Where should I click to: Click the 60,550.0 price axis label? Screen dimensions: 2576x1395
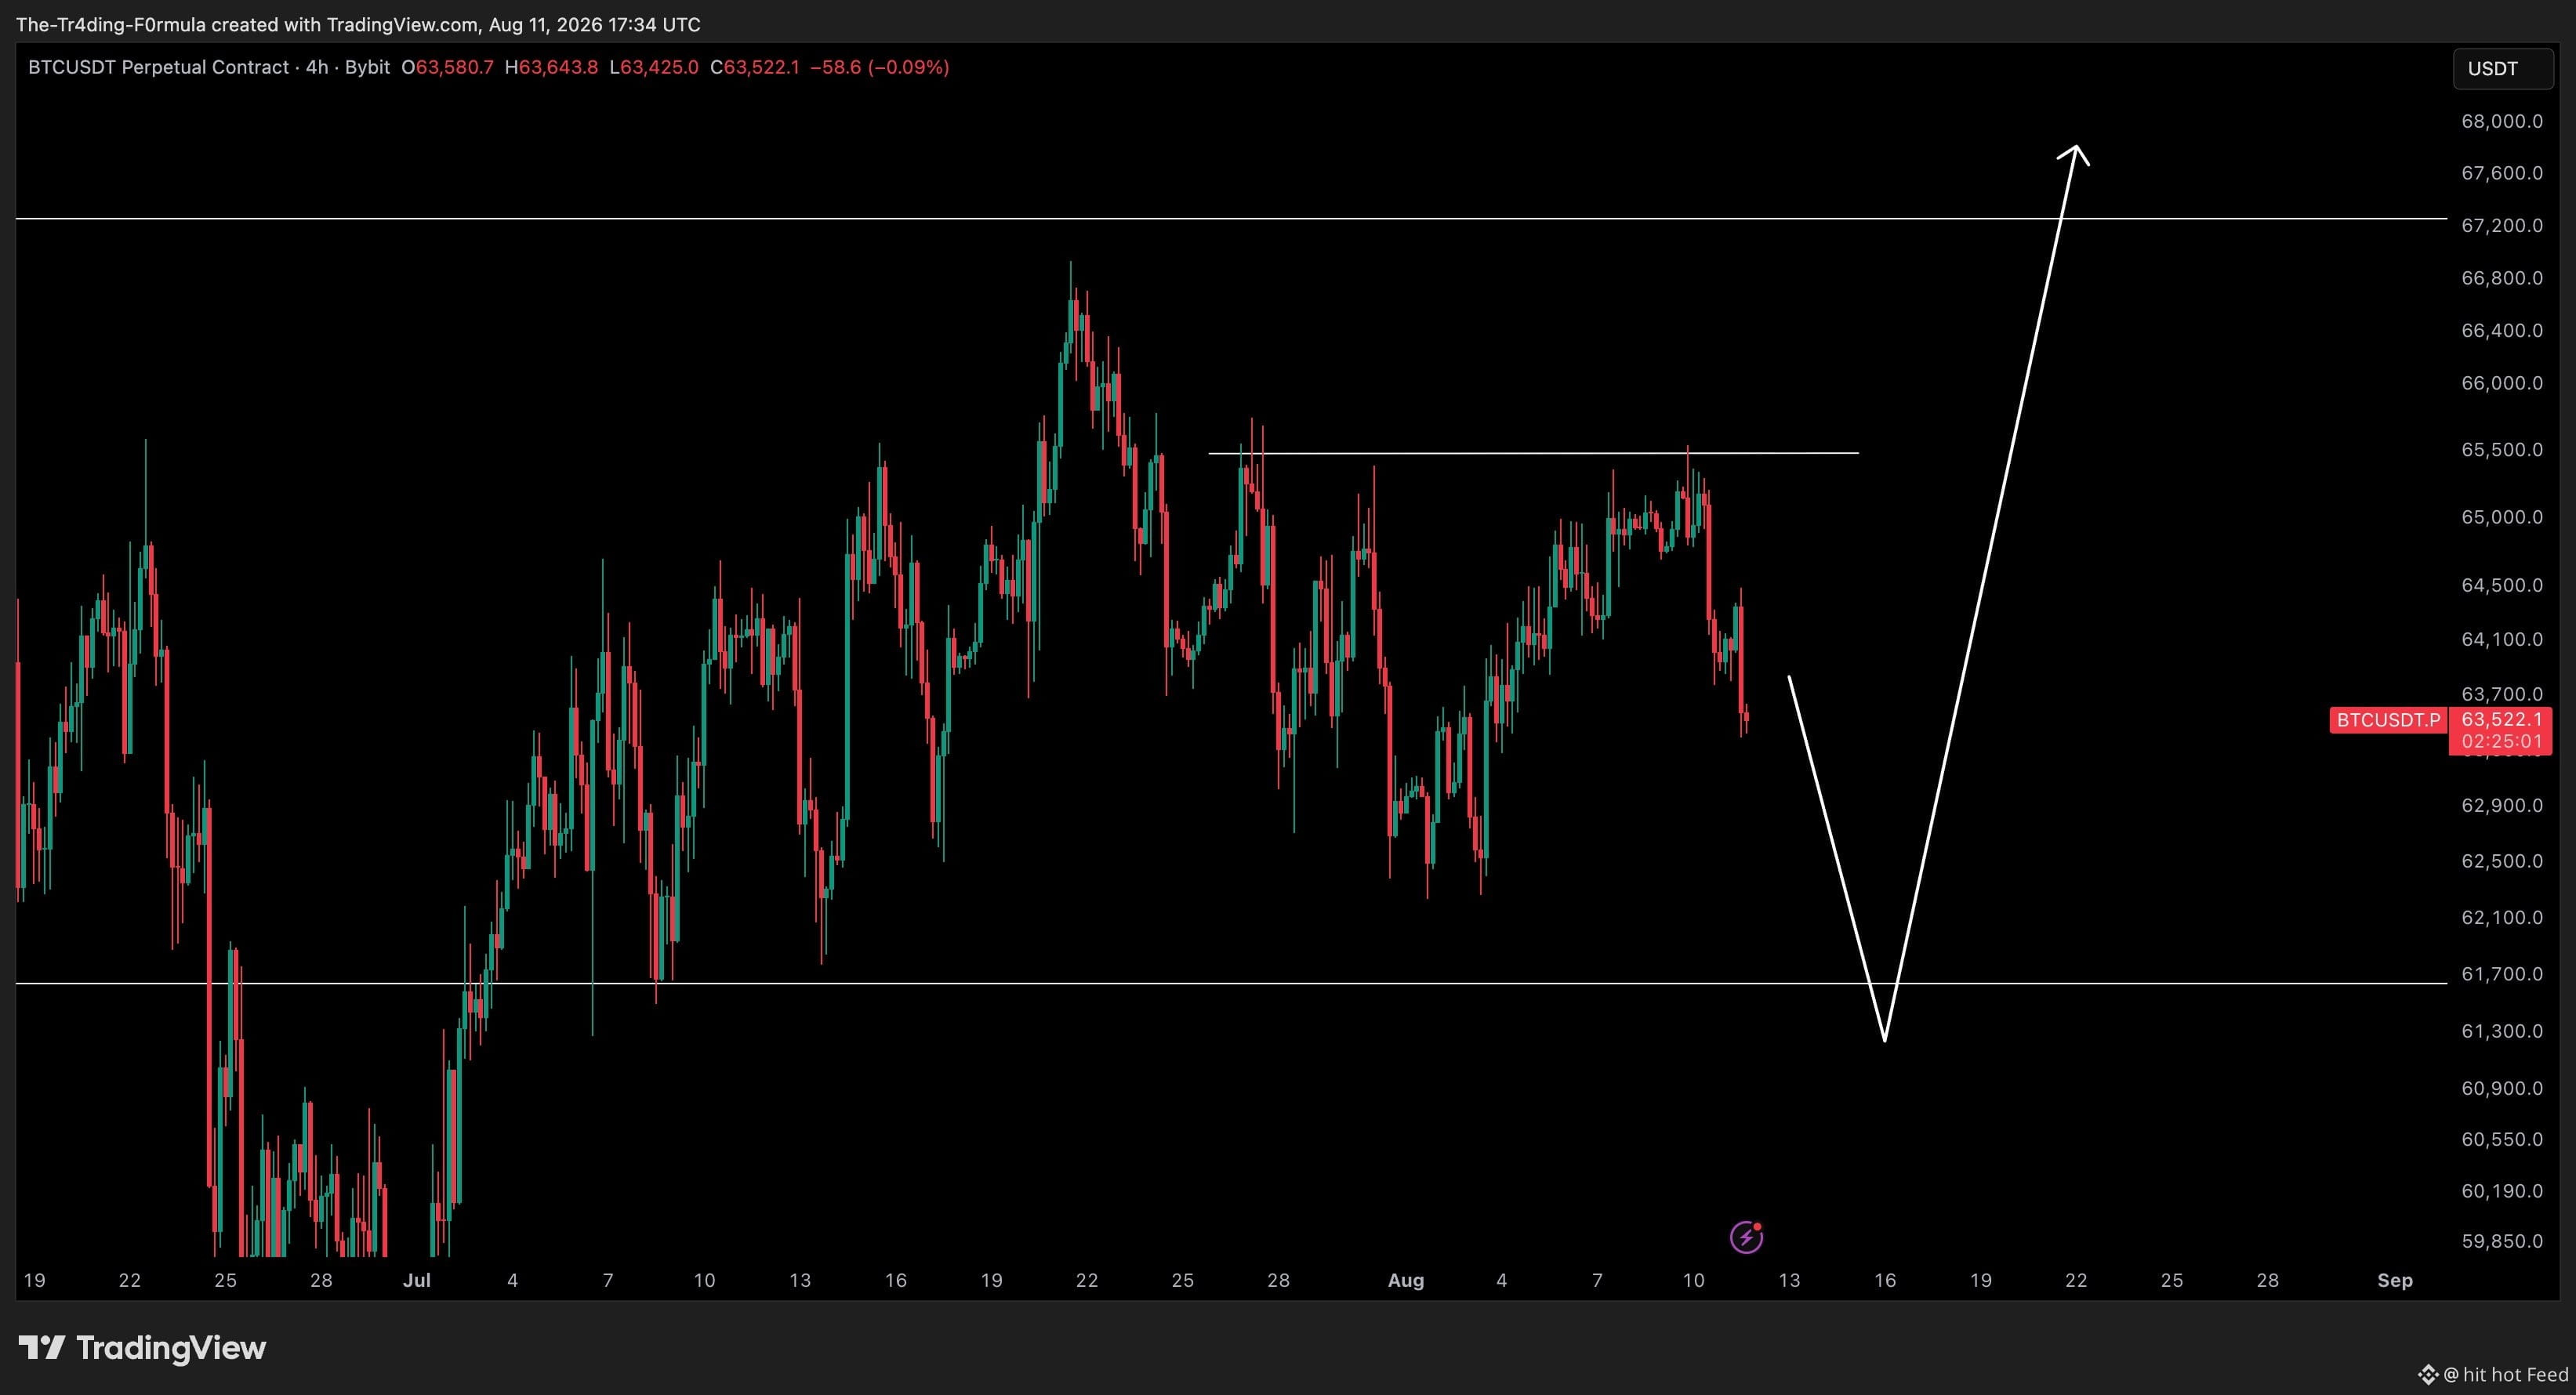(2502, 1139)
